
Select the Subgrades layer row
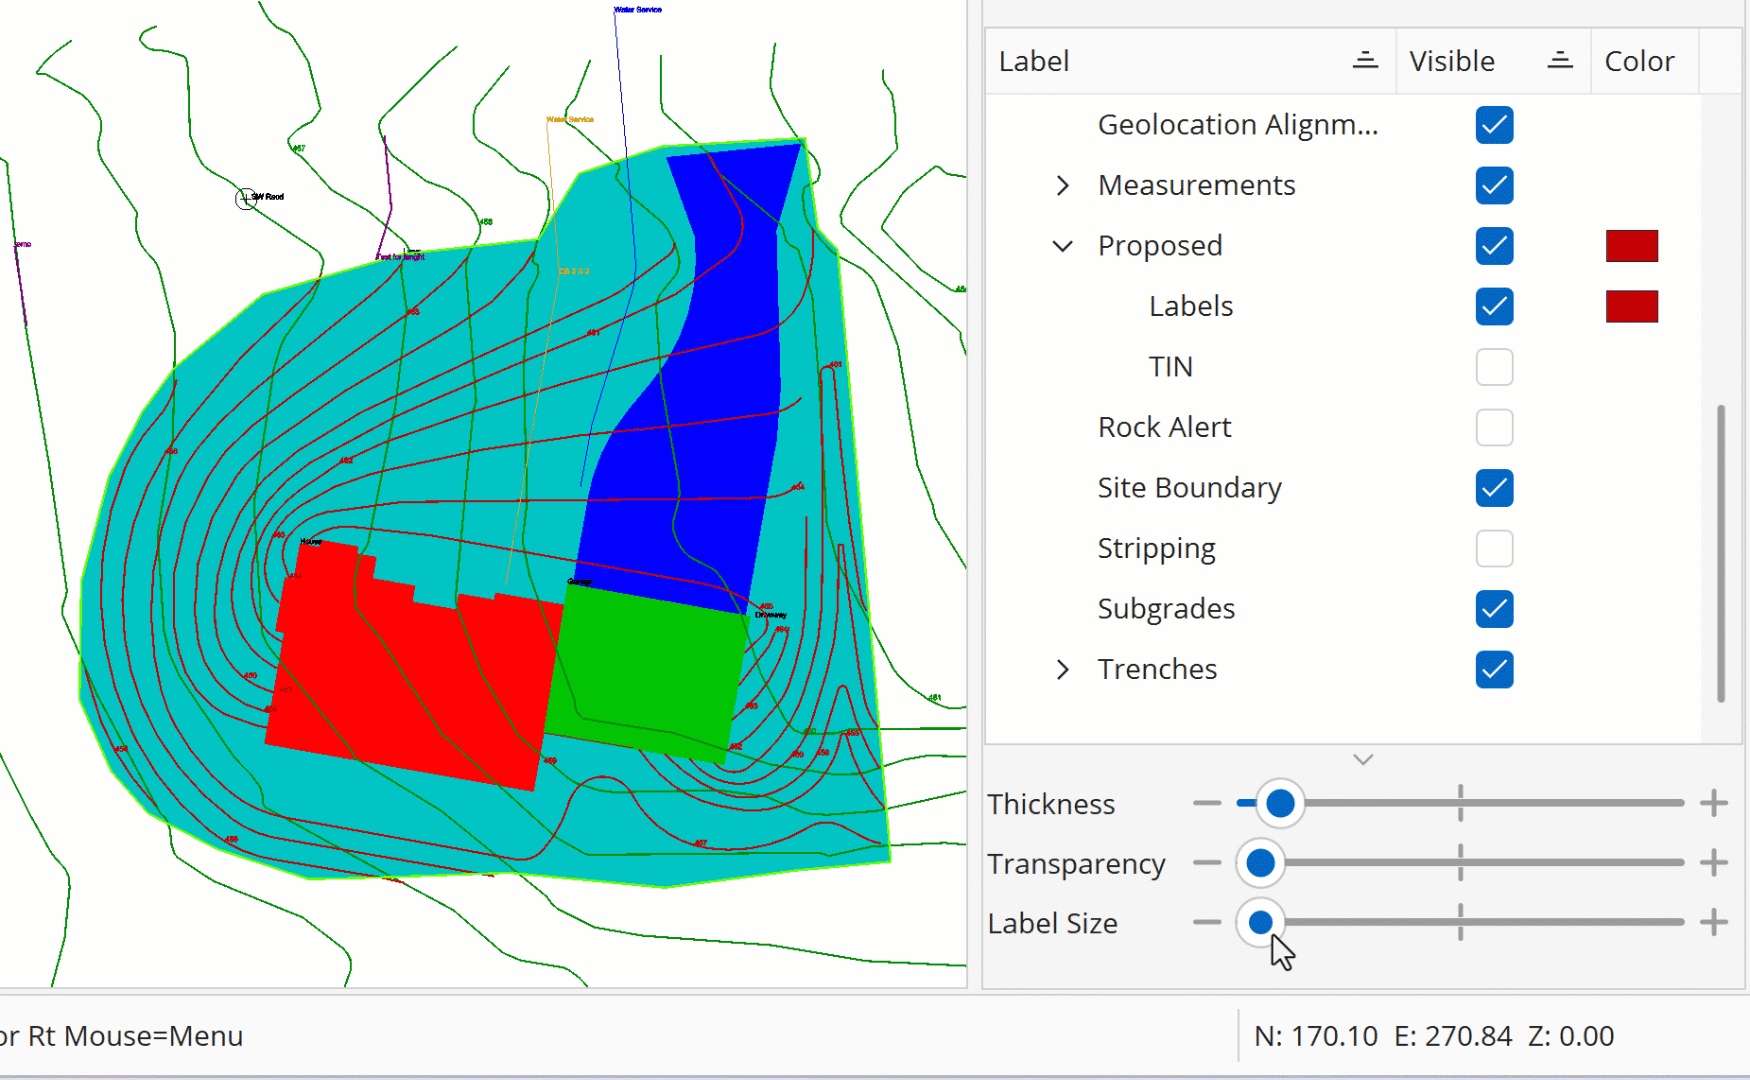[x=1166, y=609]
